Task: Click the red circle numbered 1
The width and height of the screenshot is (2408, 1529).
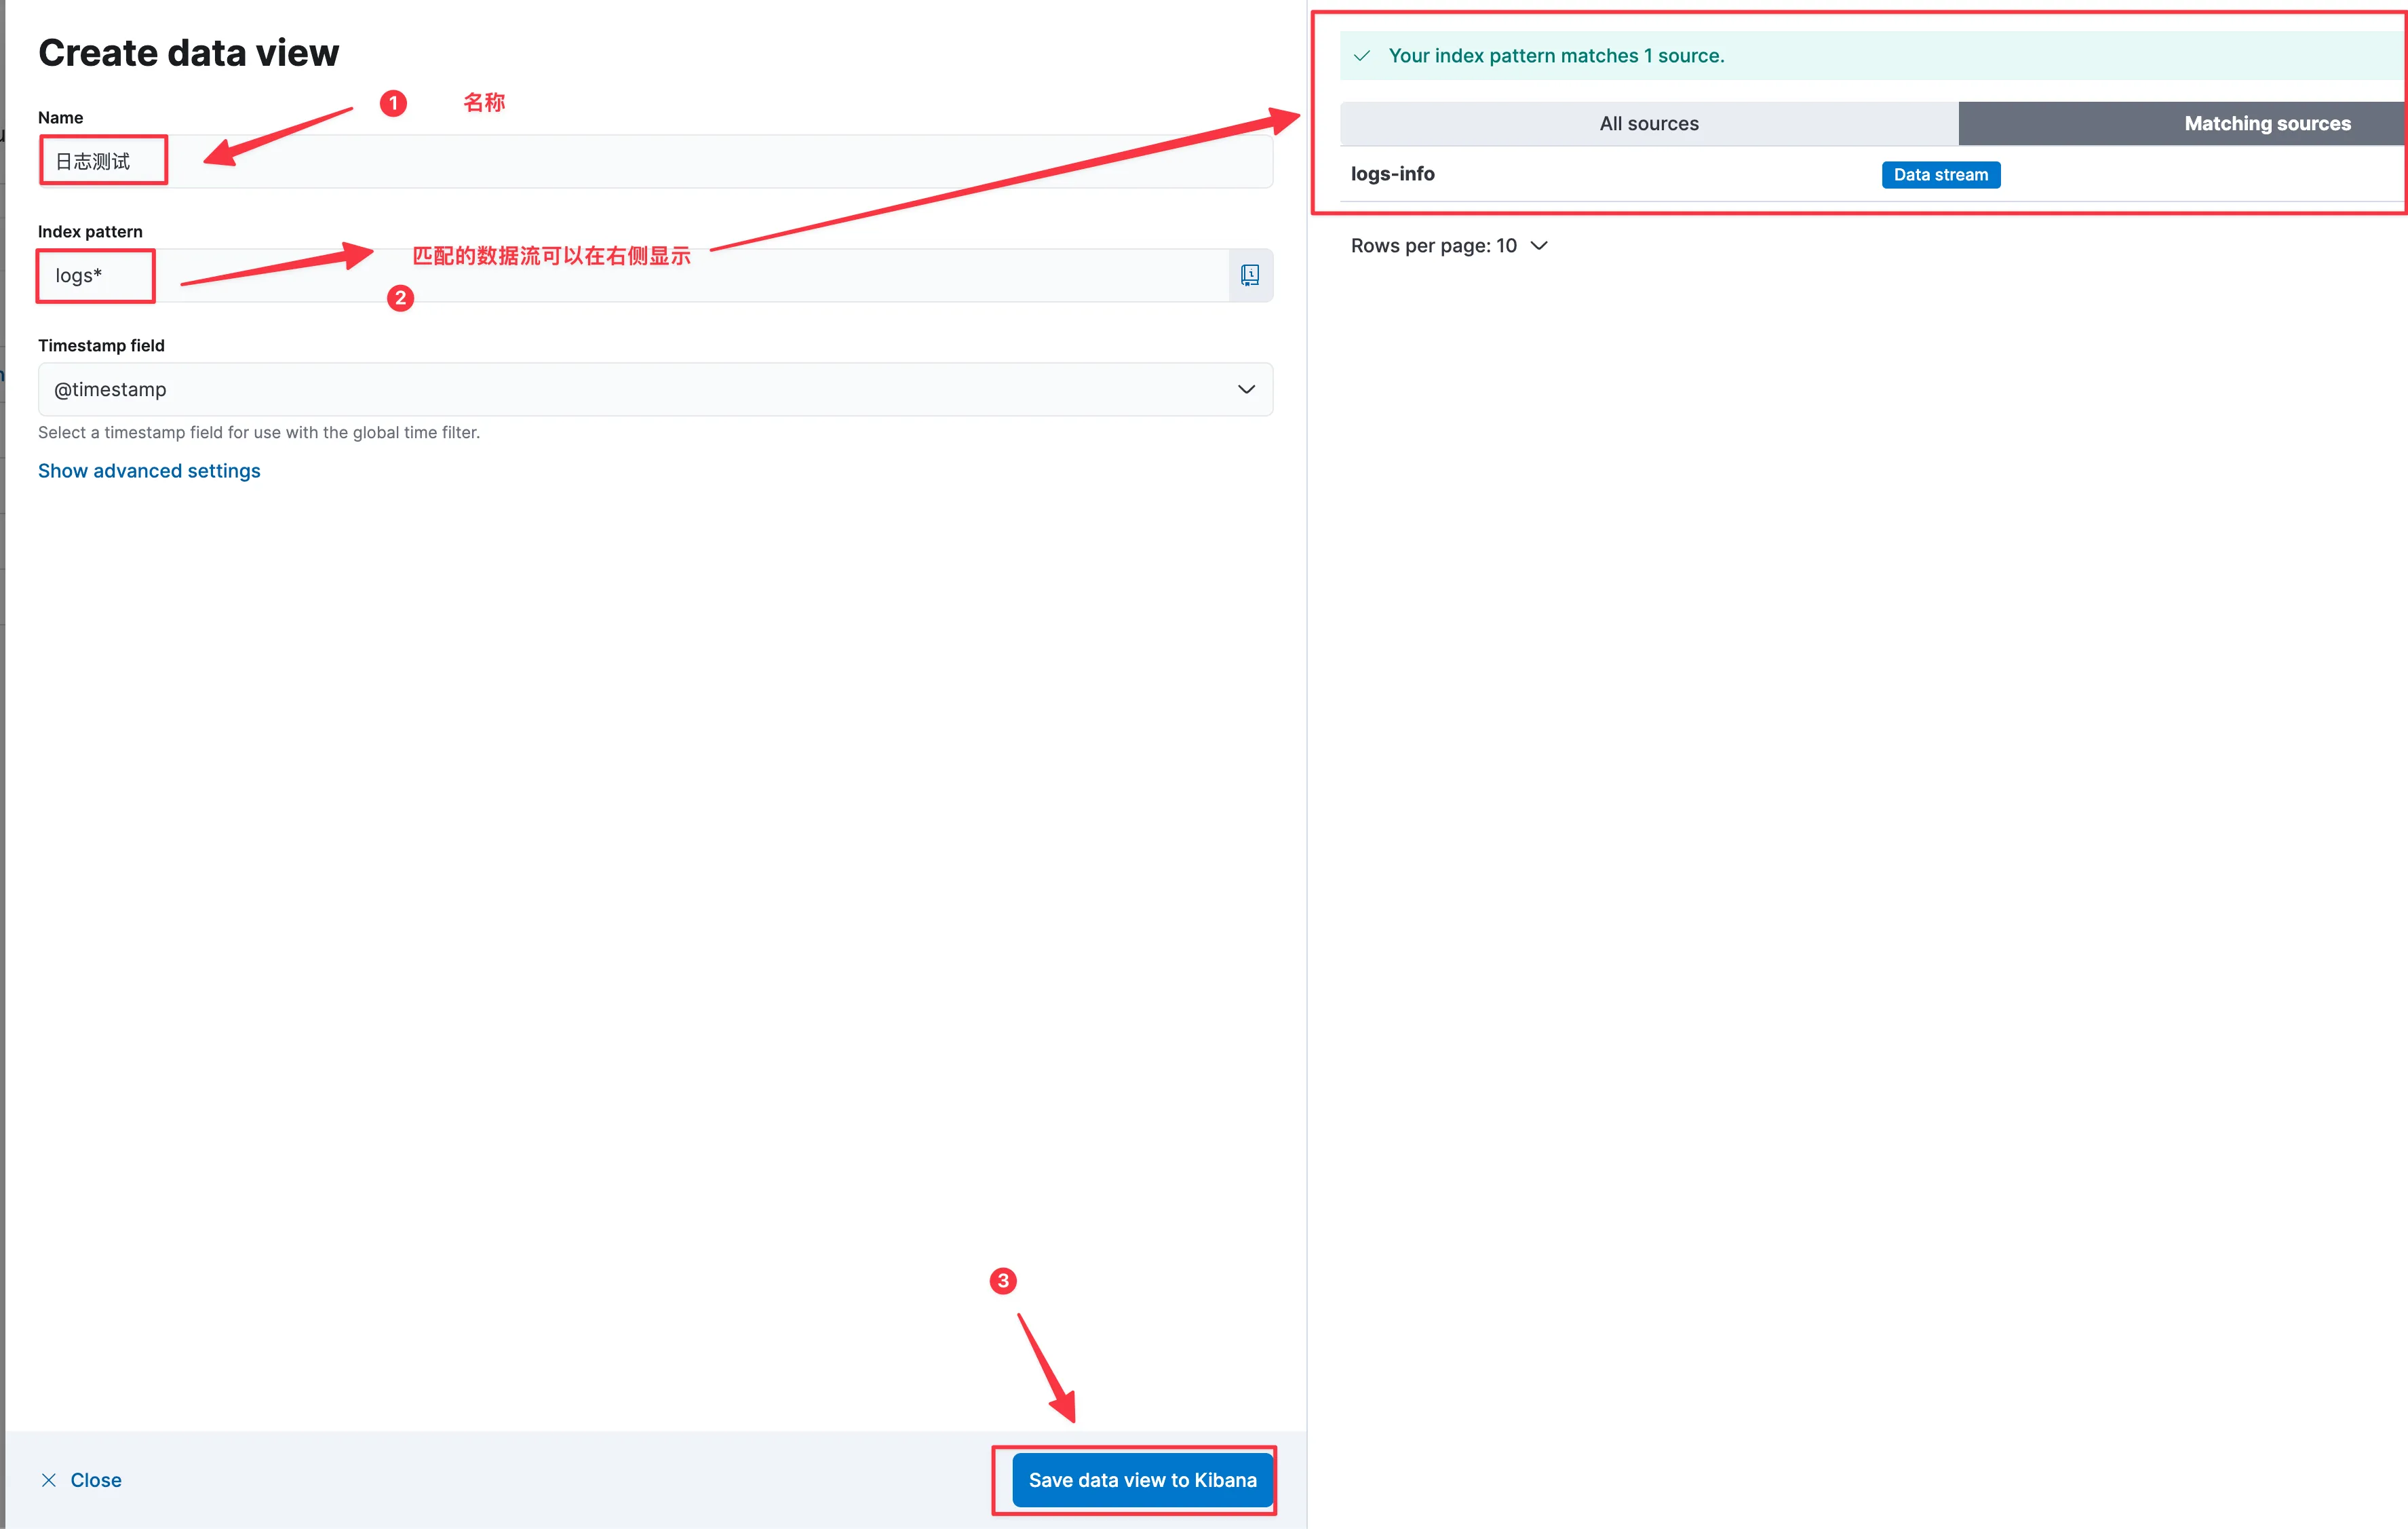Action: pyautogui.click(x=393, y=103)
